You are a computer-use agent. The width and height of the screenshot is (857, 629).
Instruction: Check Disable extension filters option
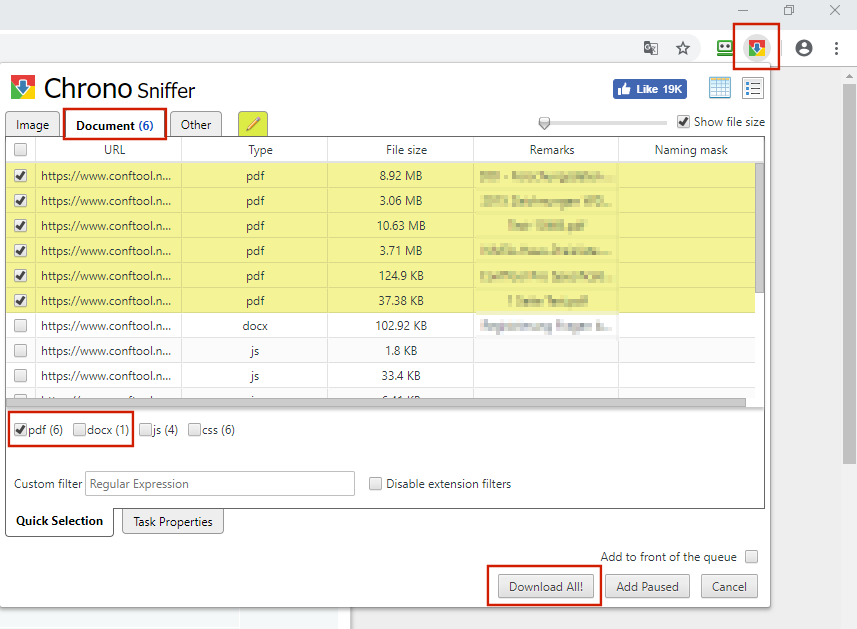(x=375, y=484)
